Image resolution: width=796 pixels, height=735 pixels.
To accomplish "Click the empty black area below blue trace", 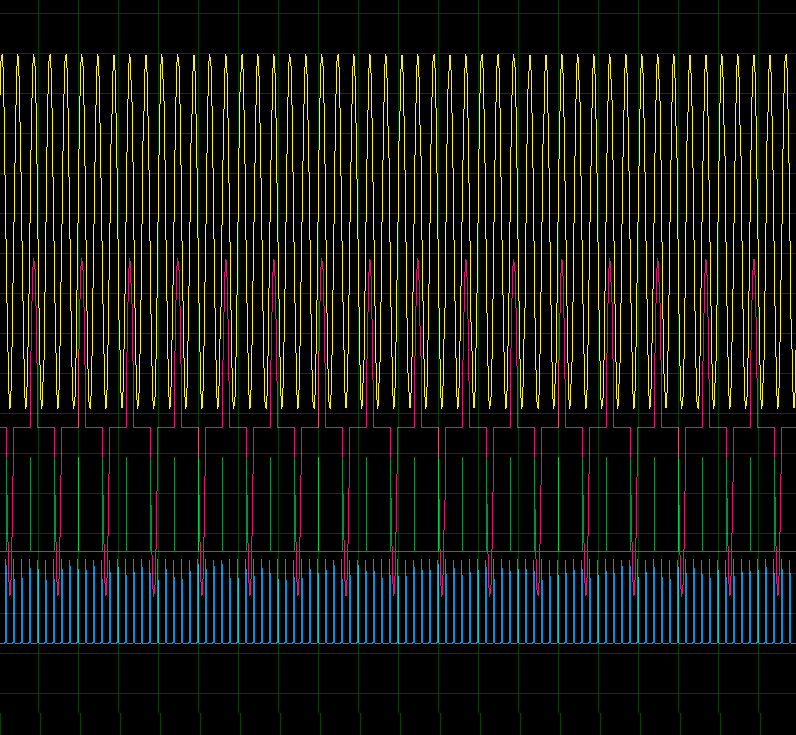I will point(400,690).
